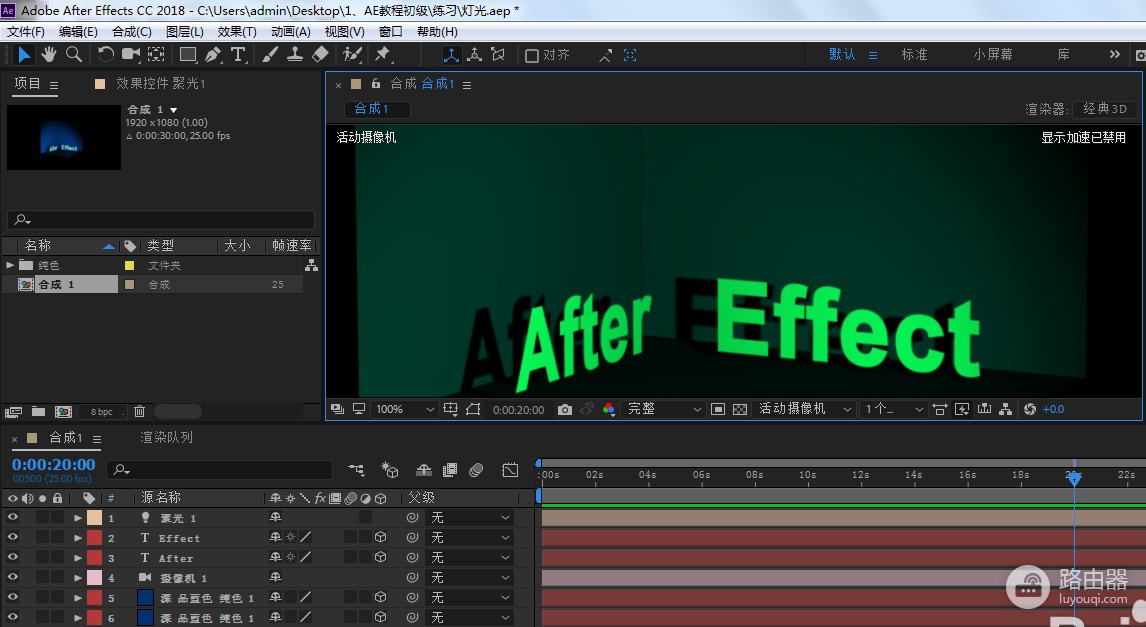Open the 活动摄像机 3D view dropdown
Viewport: 1146px width, 627px height.
tap(804, 409)
